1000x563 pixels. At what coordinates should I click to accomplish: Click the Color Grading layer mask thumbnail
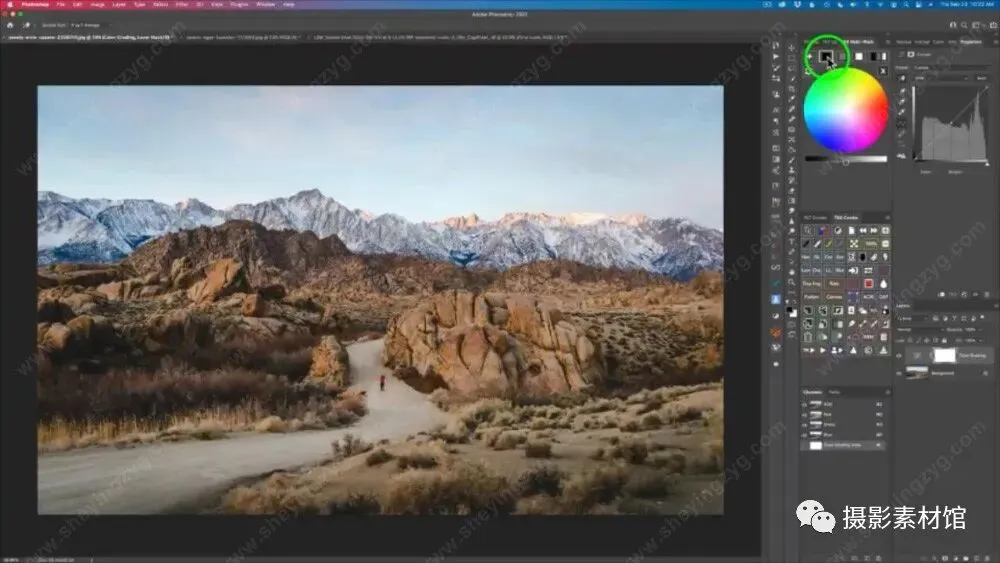[945, 356]
